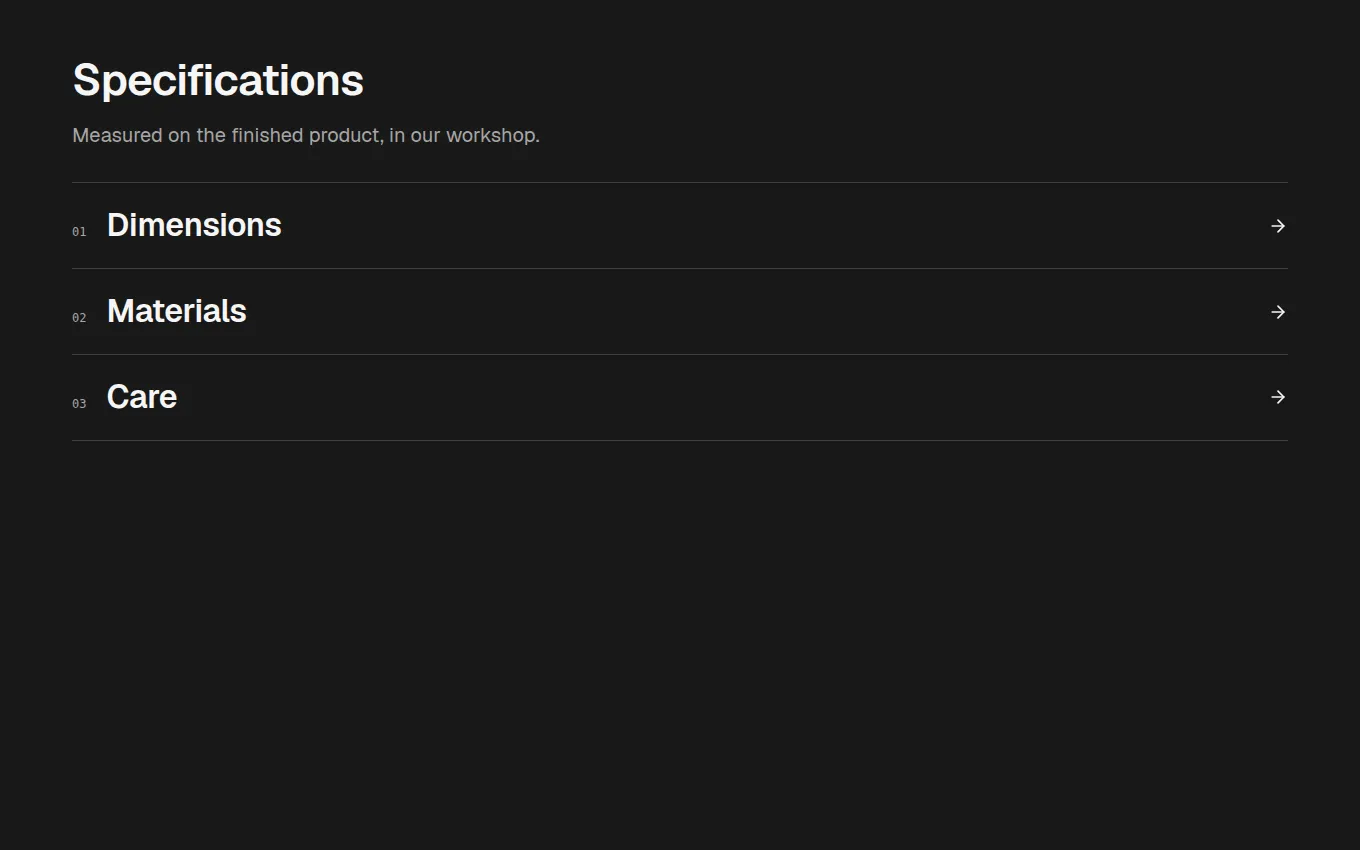This screenshot has height=850, width=1360.
Task: Expand the Materials accordion section
Action: (x=680, y=312)
